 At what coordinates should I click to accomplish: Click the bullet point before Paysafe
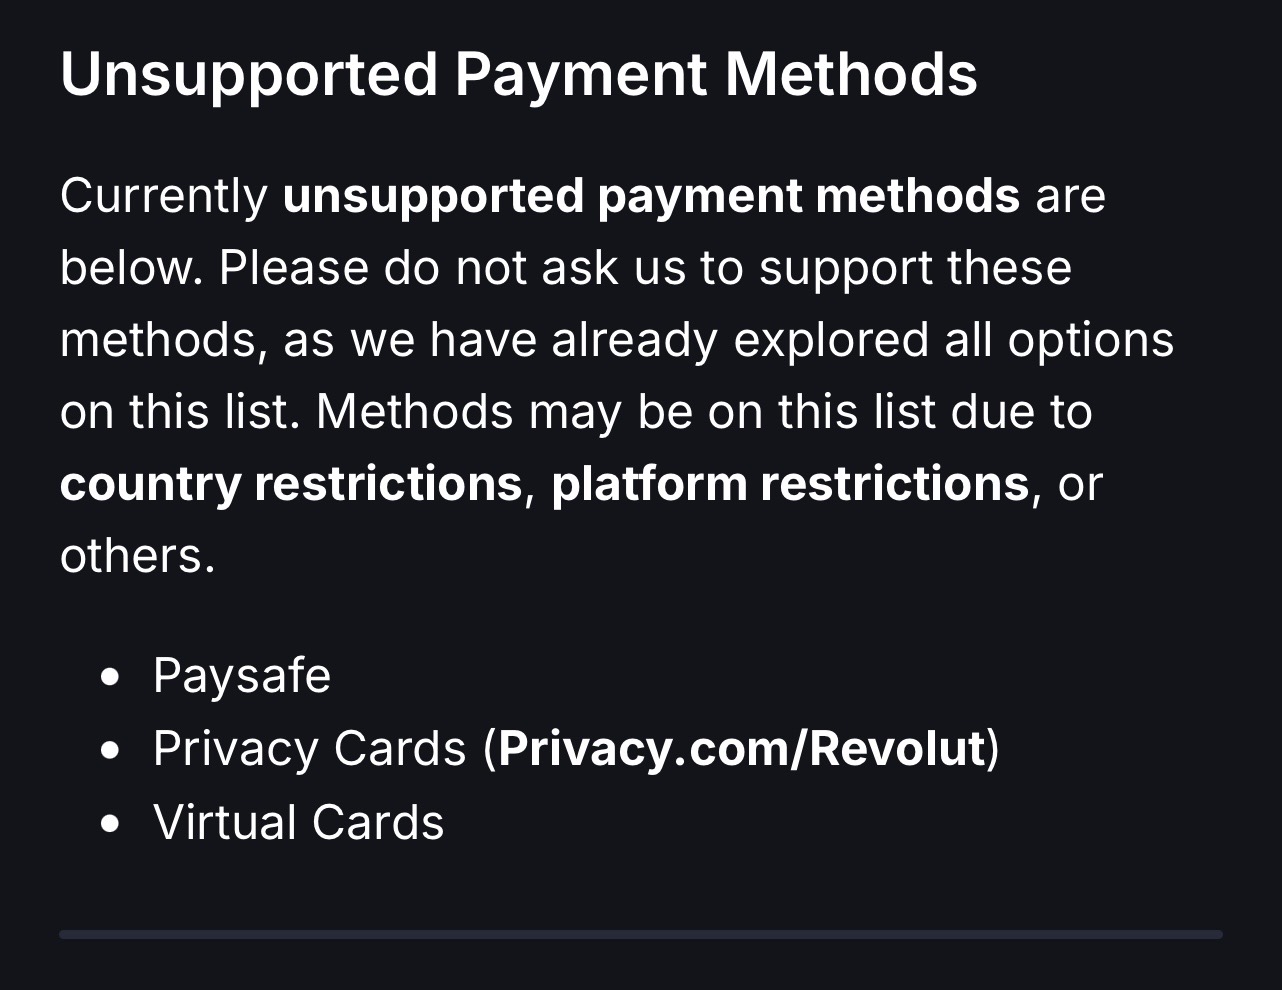pos(111,677)
